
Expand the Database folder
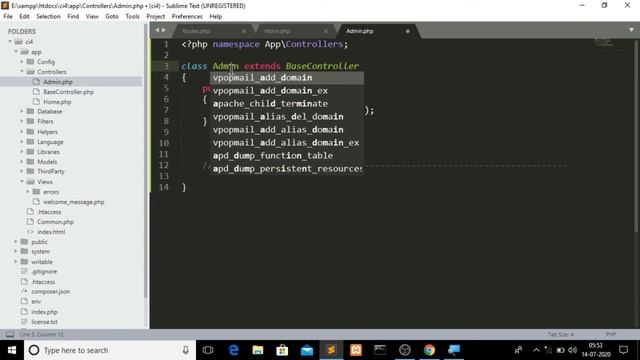pyautogui.click(x=22, y=111)
